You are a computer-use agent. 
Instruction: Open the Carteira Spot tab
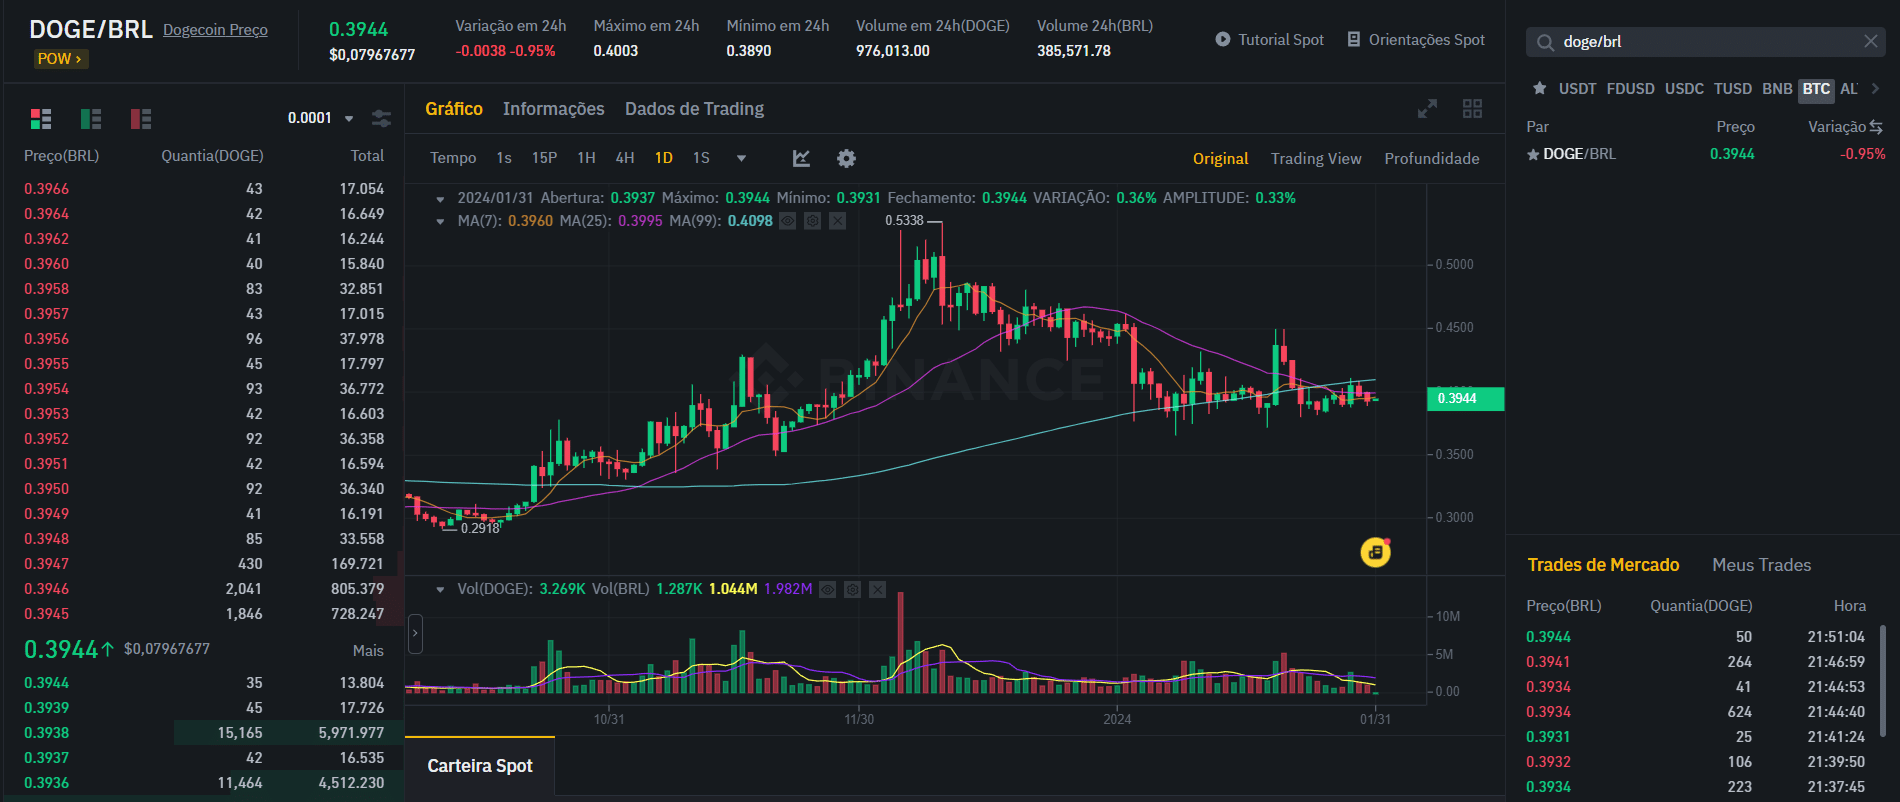pos(480,766)
